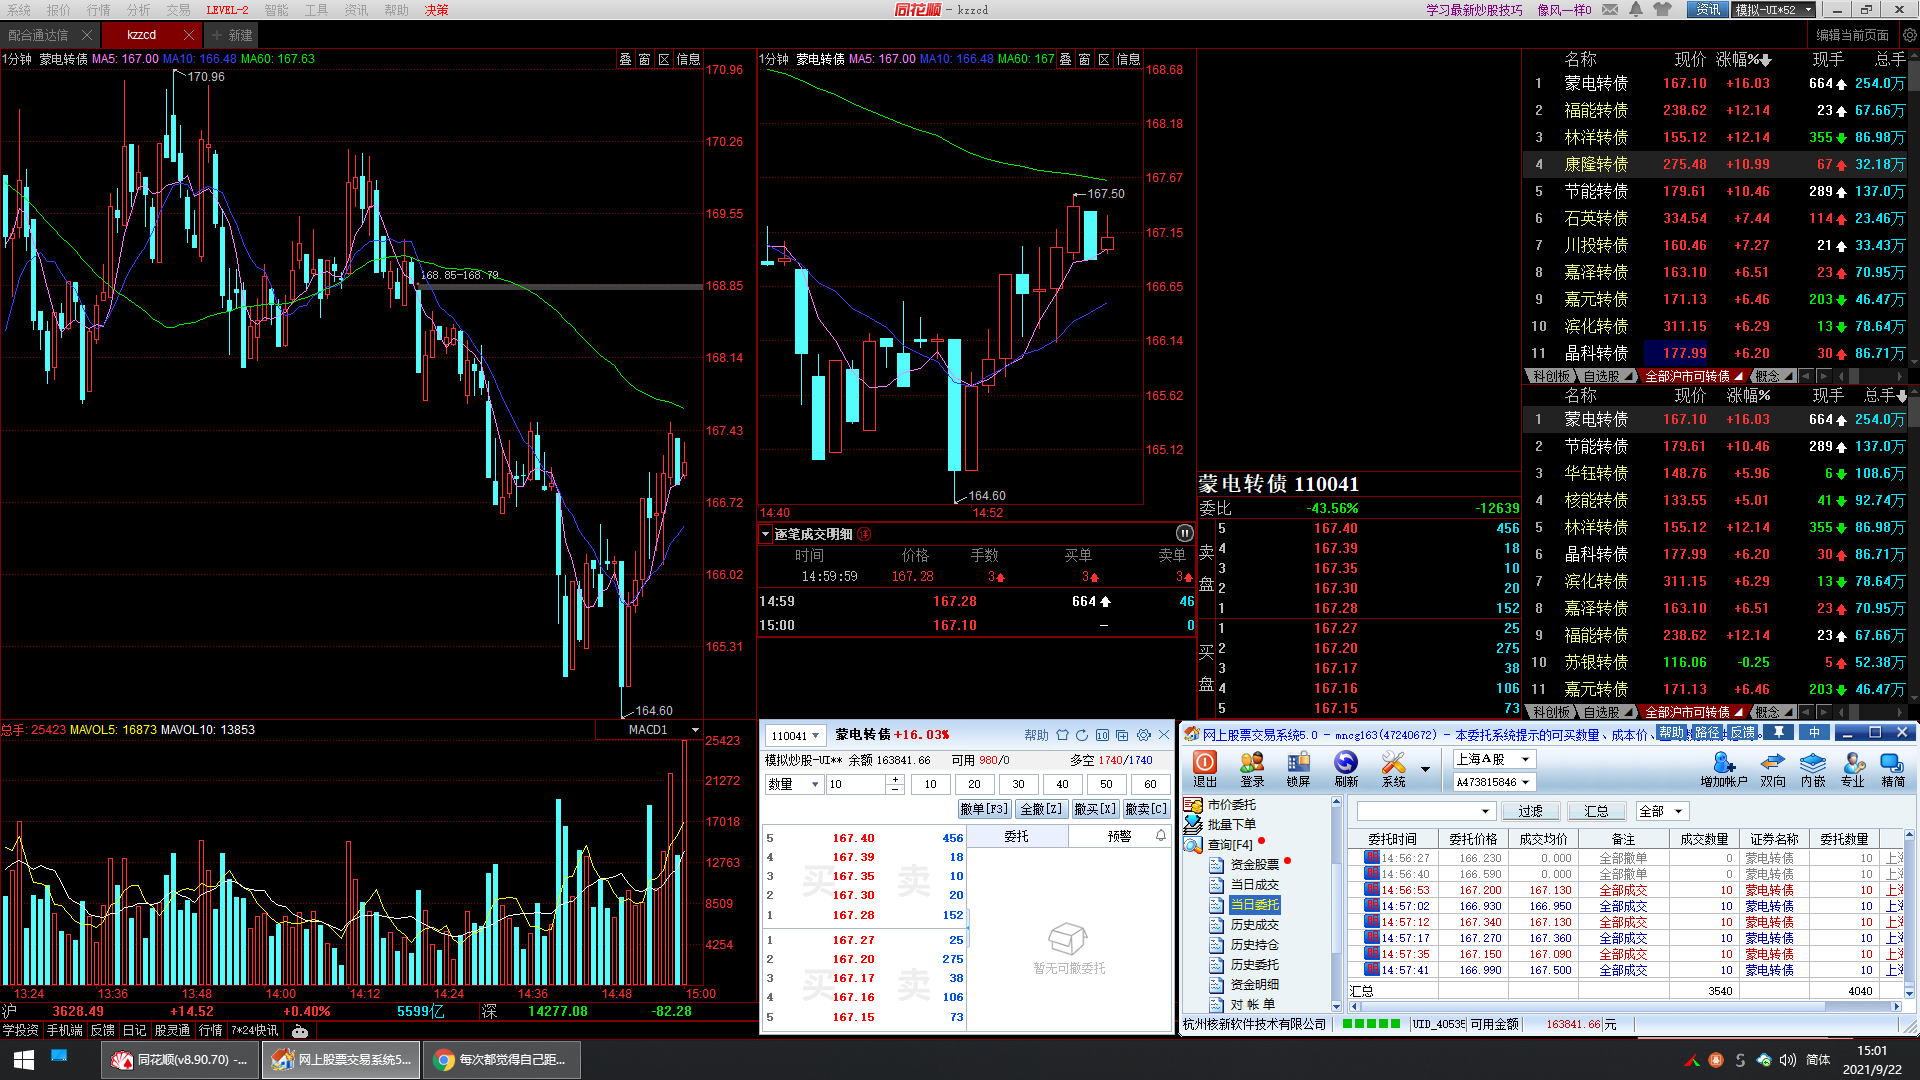
Task: Select the 历史成交 tree item
Action: (x=1254, y=925)
